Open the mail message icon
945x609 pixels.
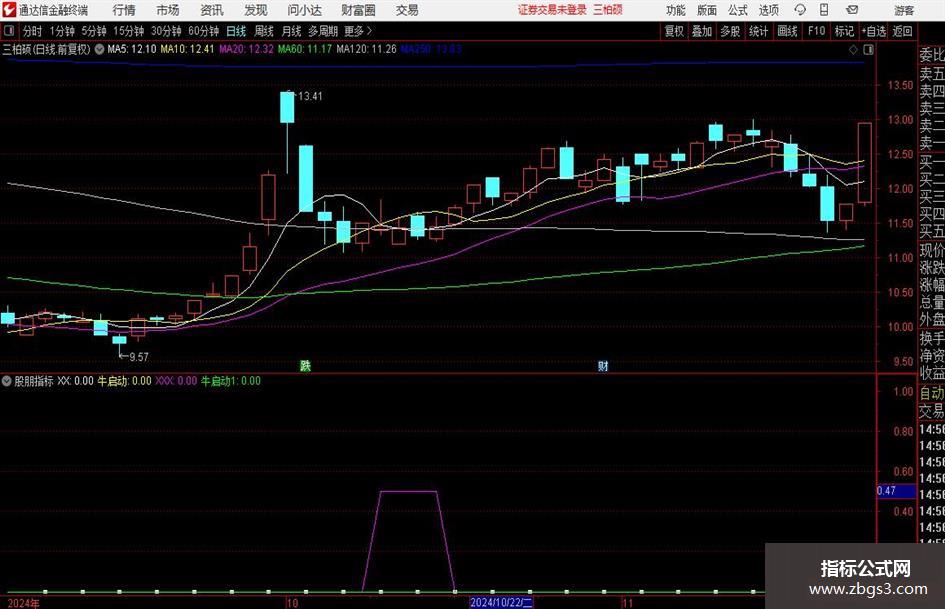tap(852, 10)
